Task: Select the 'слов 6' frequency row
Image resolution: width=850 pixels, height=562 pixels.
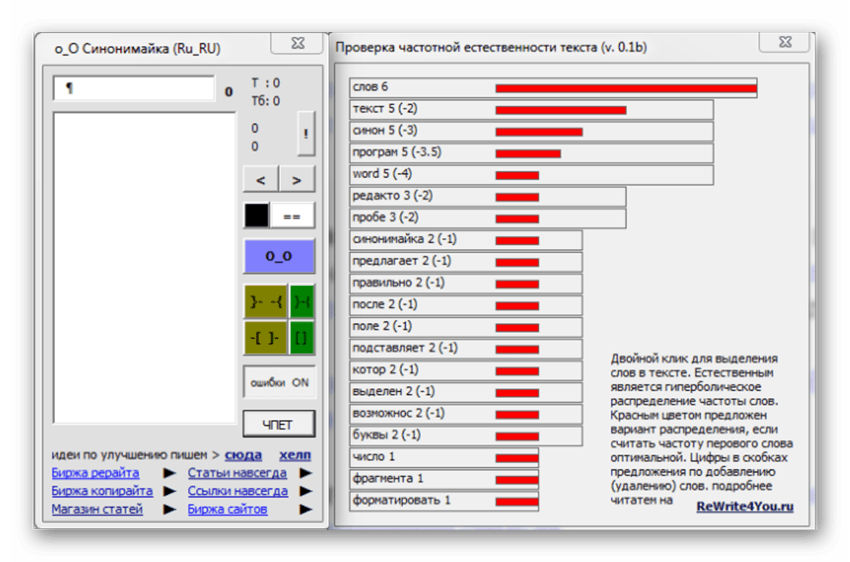Action: (553, 87)
